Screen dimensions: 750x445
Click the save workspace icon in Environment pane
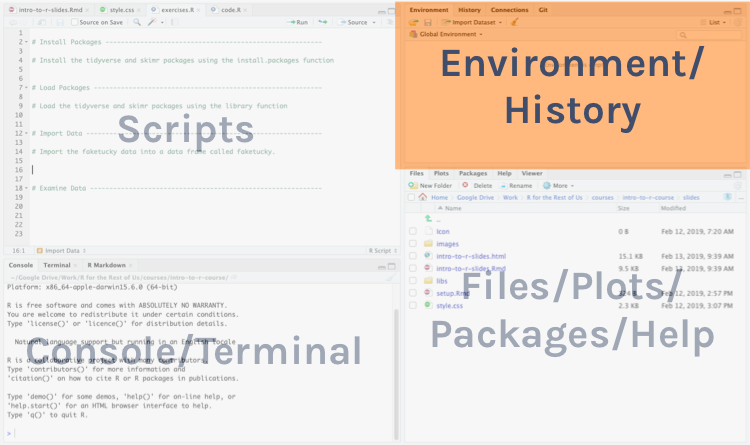tap(428, 22)
